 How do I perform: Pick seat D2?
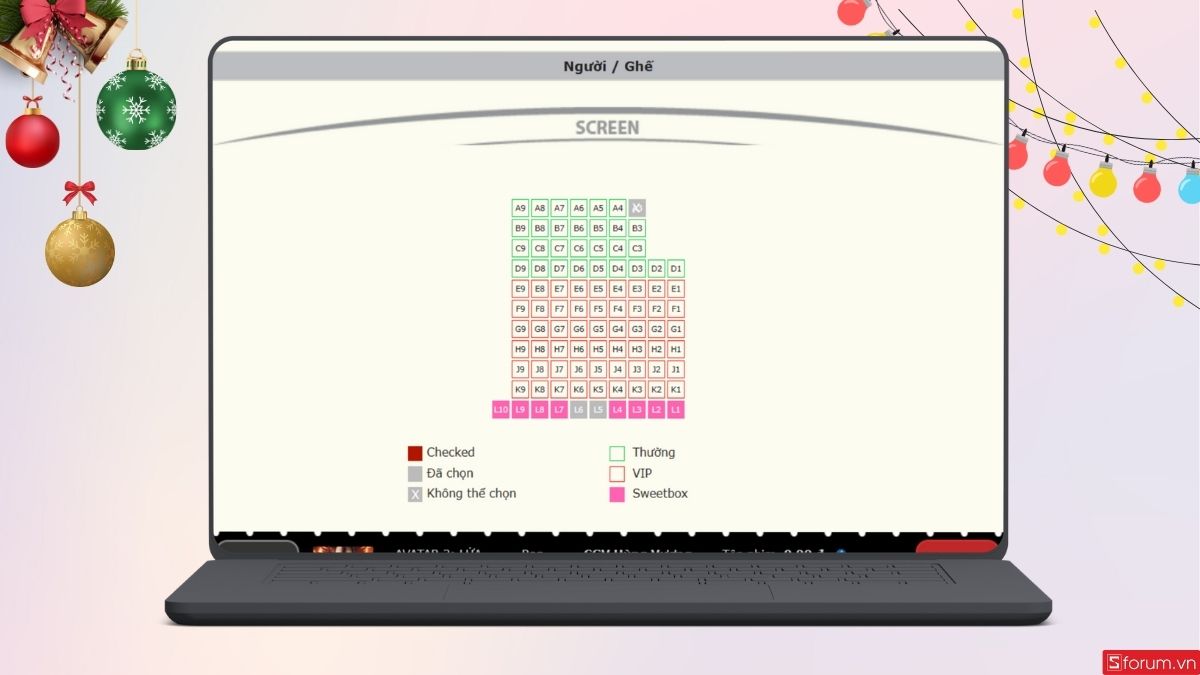point(657,268)
